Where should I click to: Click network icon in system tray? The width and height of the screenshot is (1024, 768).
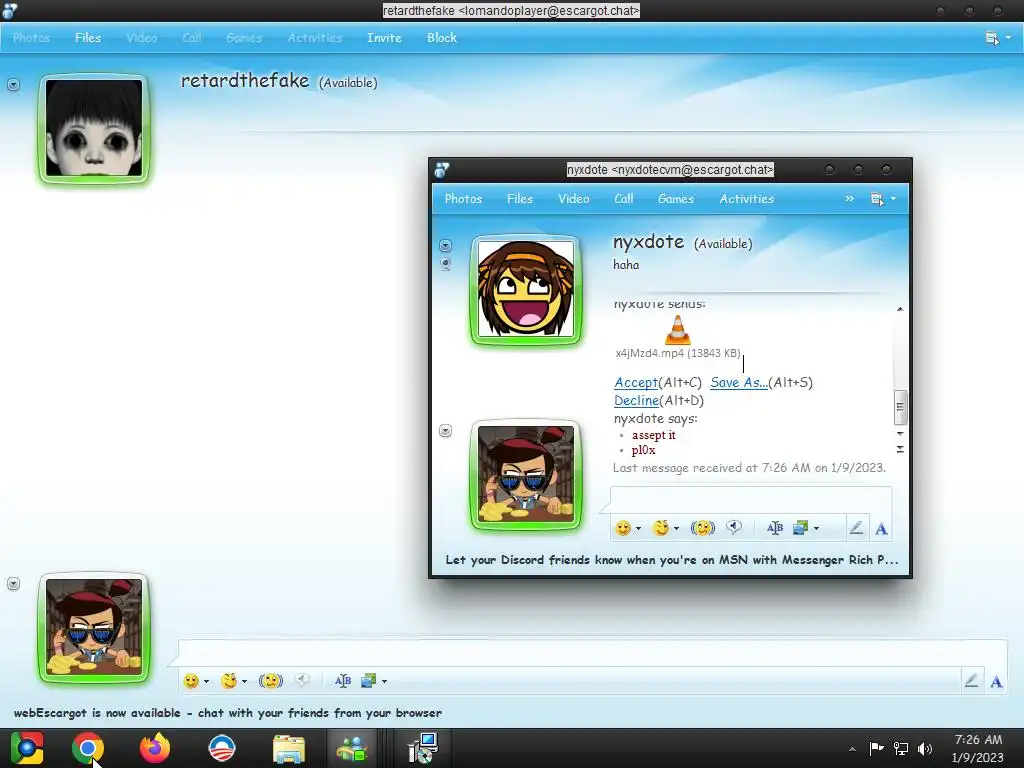(x=901, y=748)
